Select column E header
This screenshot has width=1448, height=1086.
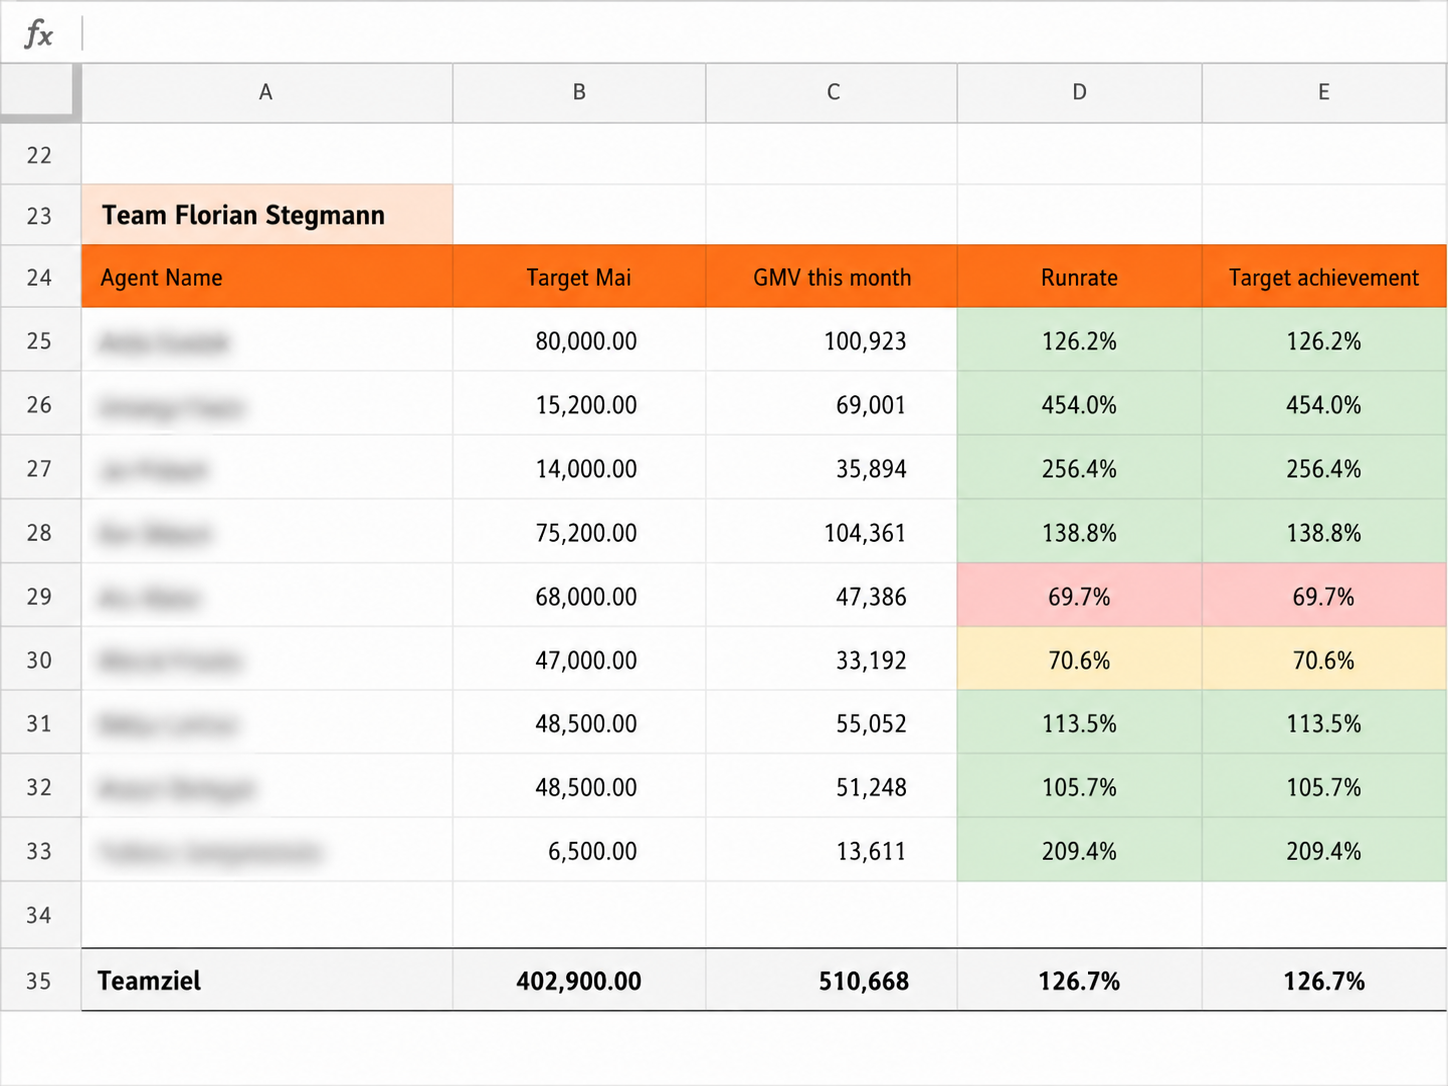[x=1324, y=93]
